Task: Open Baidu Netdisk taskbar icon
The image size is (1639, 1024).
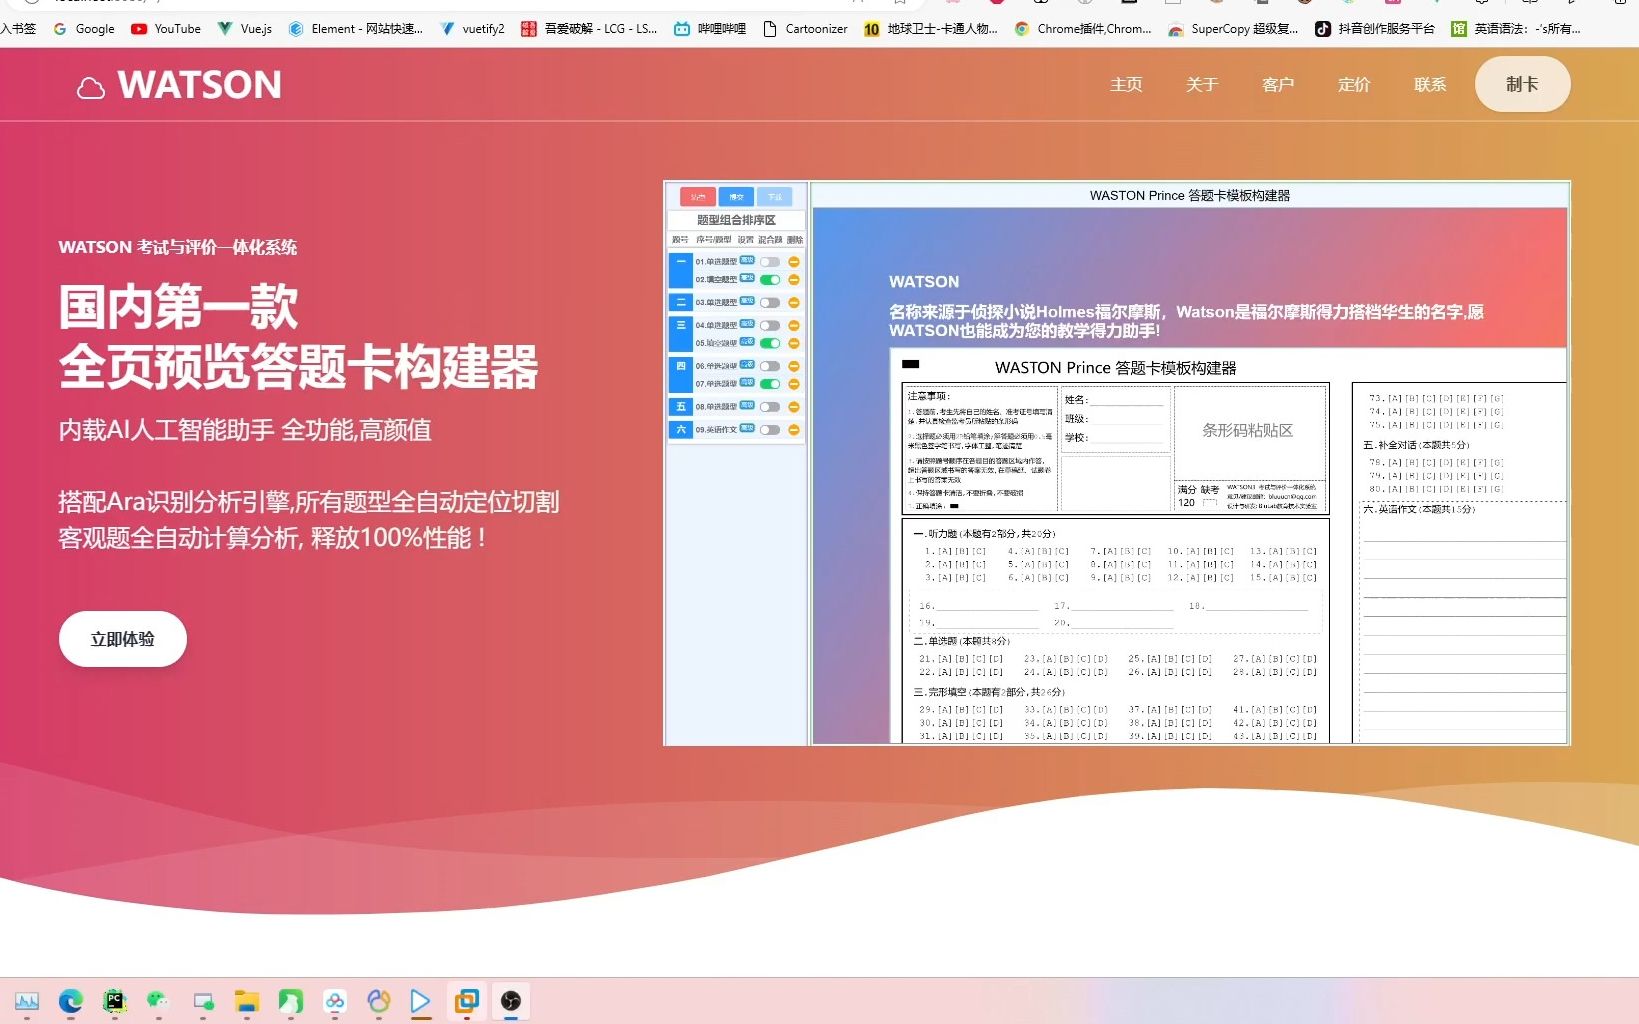Action: pyautogui.click(x=335, y=1001)
